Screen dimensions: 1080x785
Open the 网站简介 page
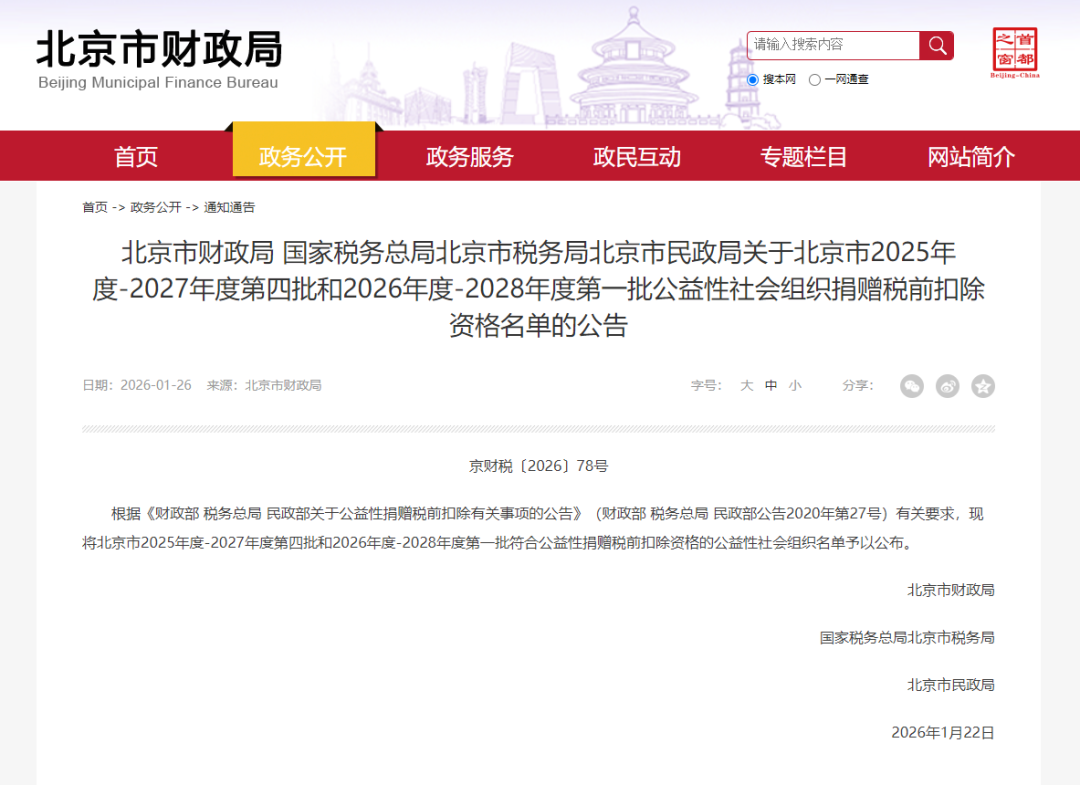(x=971, y=156)
